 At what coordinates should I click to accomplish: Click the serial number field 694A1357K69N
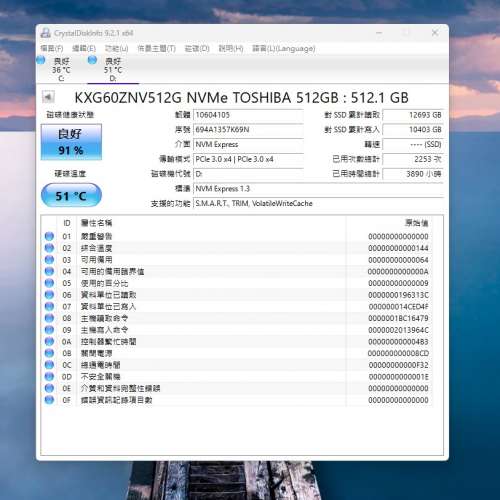(248, 130)
